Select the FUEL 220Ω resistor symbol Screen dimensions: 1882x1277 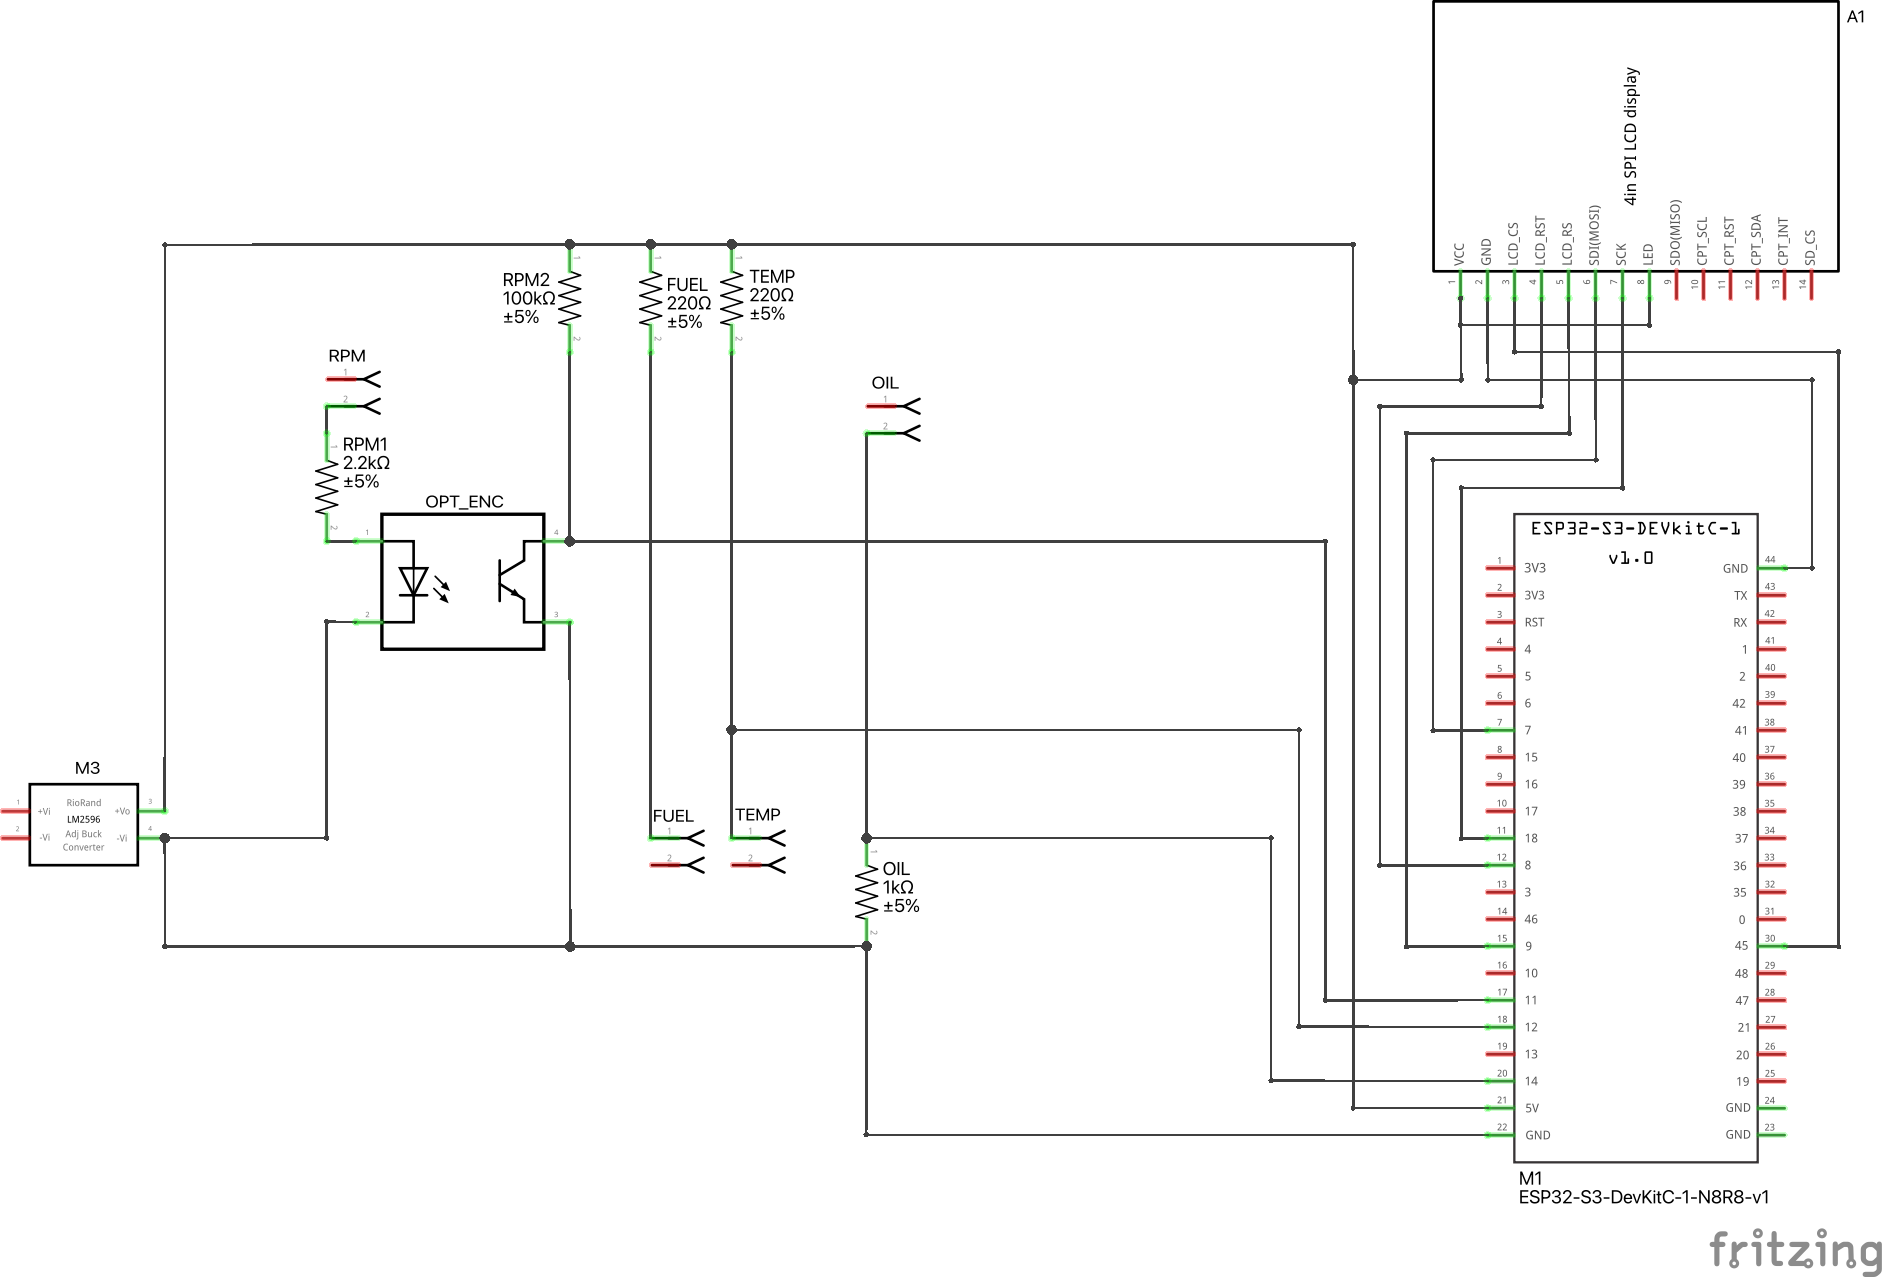(651, 299)
